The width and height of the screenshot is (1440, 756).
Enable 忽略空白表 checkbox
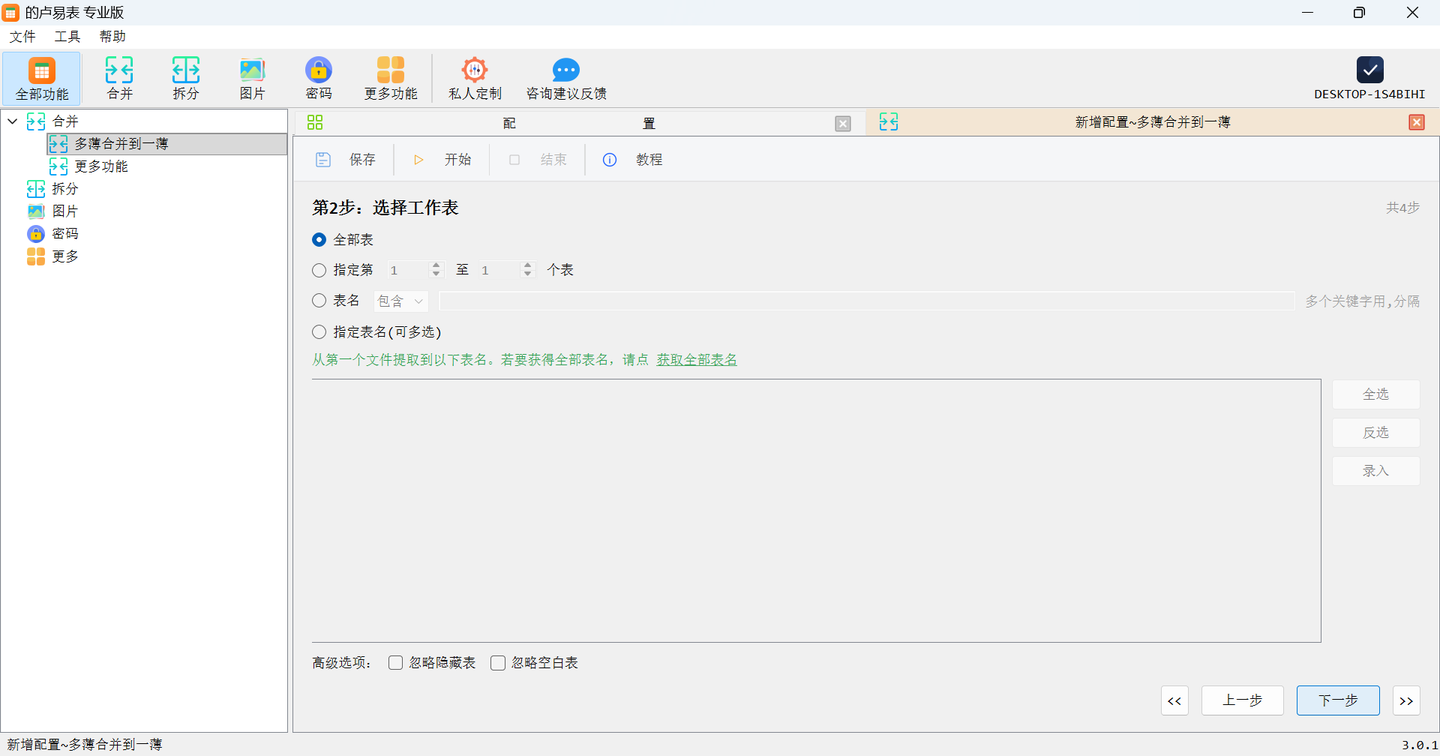498,663
